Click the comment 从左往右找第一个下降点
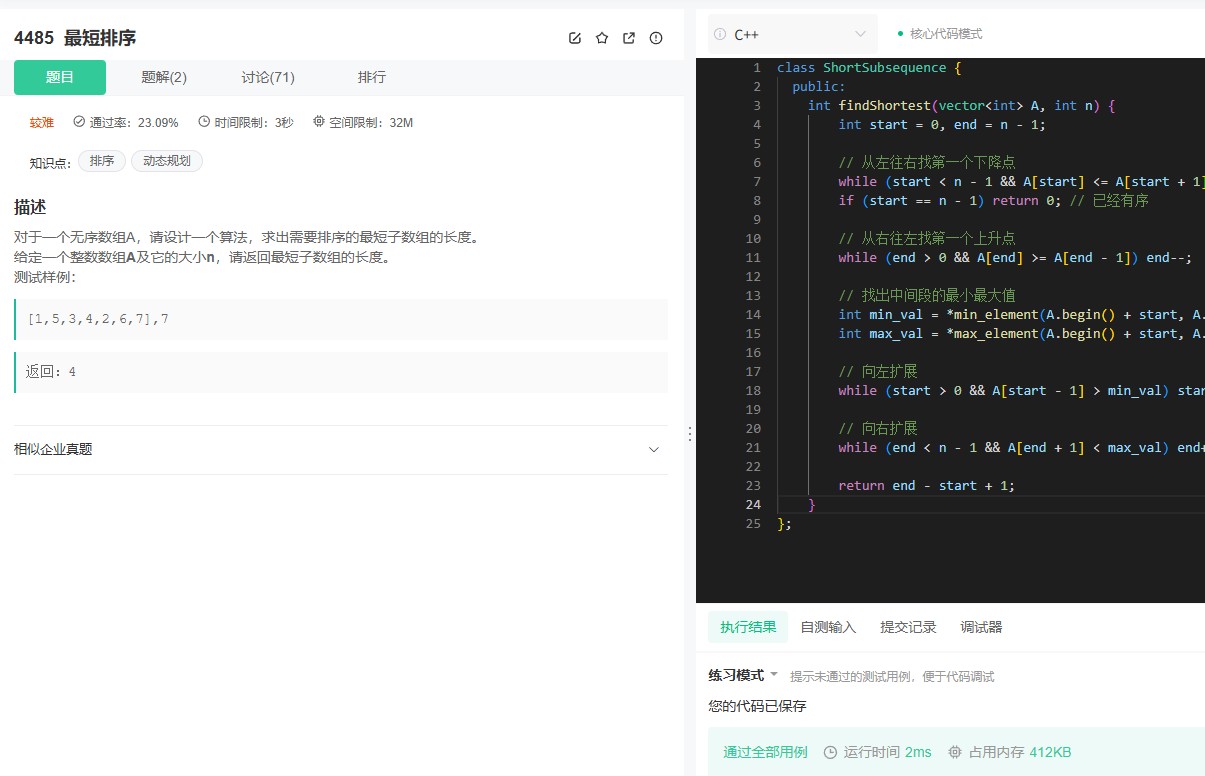Image resolution: width=1205 pixels, height=776 pixels. [x=927, y=162]
